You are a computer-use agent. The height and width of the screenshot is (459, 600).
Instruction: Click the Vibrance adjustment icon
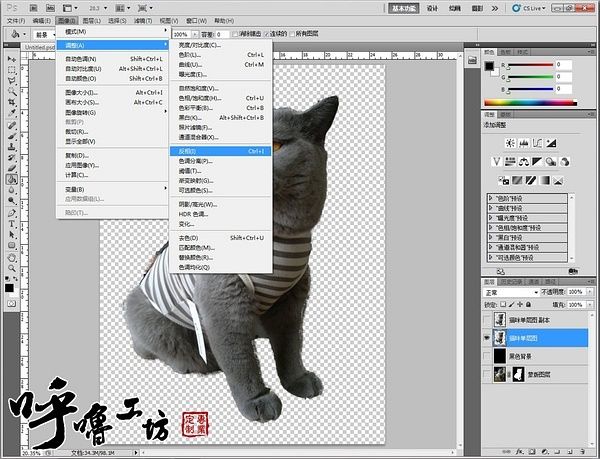pos(496,161)
